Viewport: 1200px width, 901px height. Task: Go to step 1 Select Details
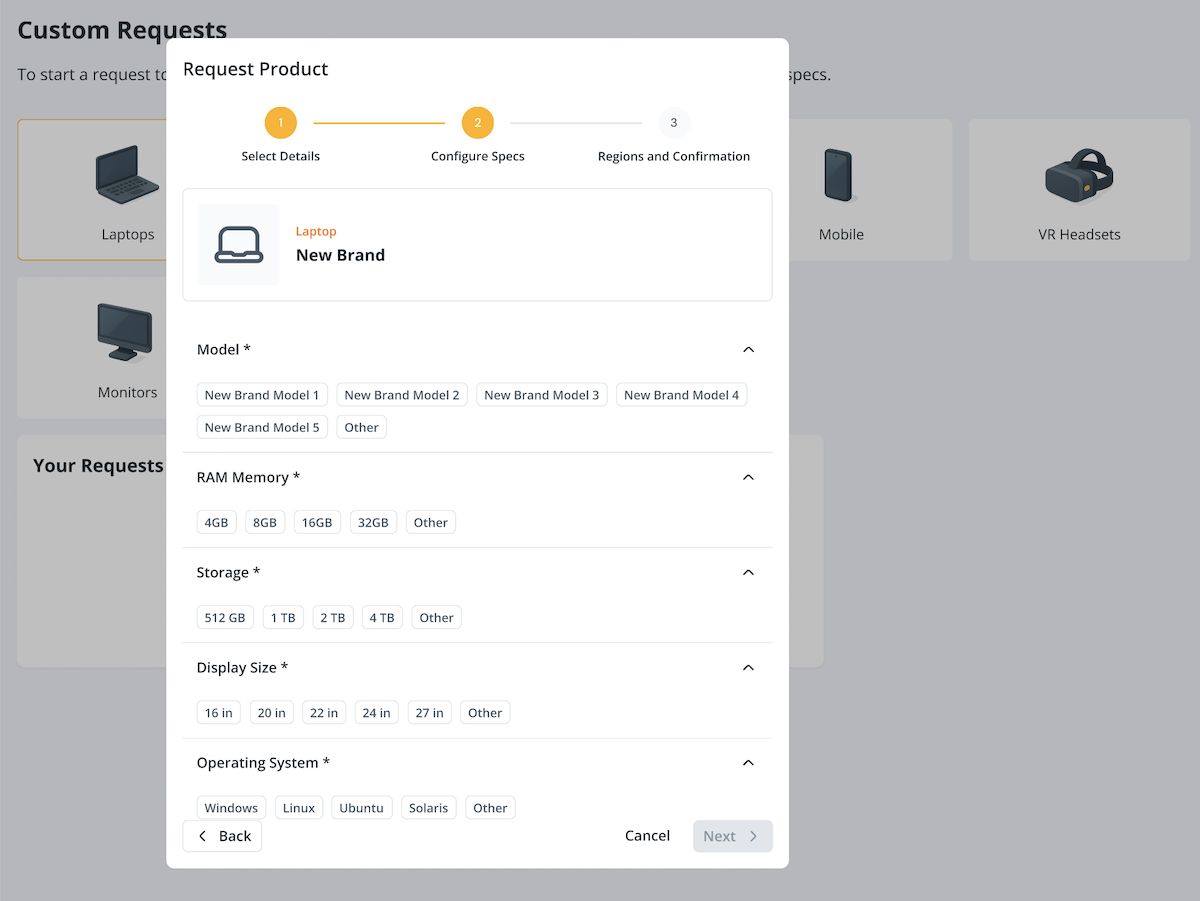281,123
